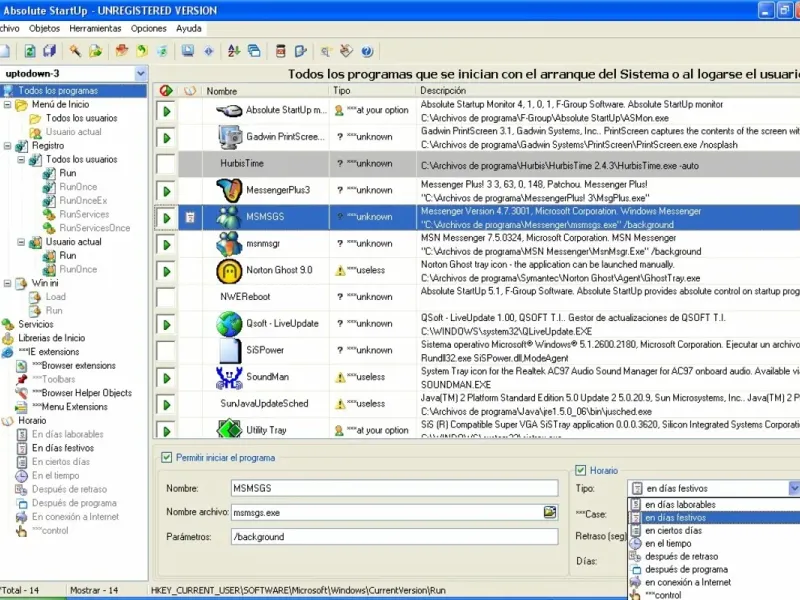Click the Norton Ghost 9.0 program icon
The width and height of the screenshot is (800, 600).
click(x=229, y=271)
